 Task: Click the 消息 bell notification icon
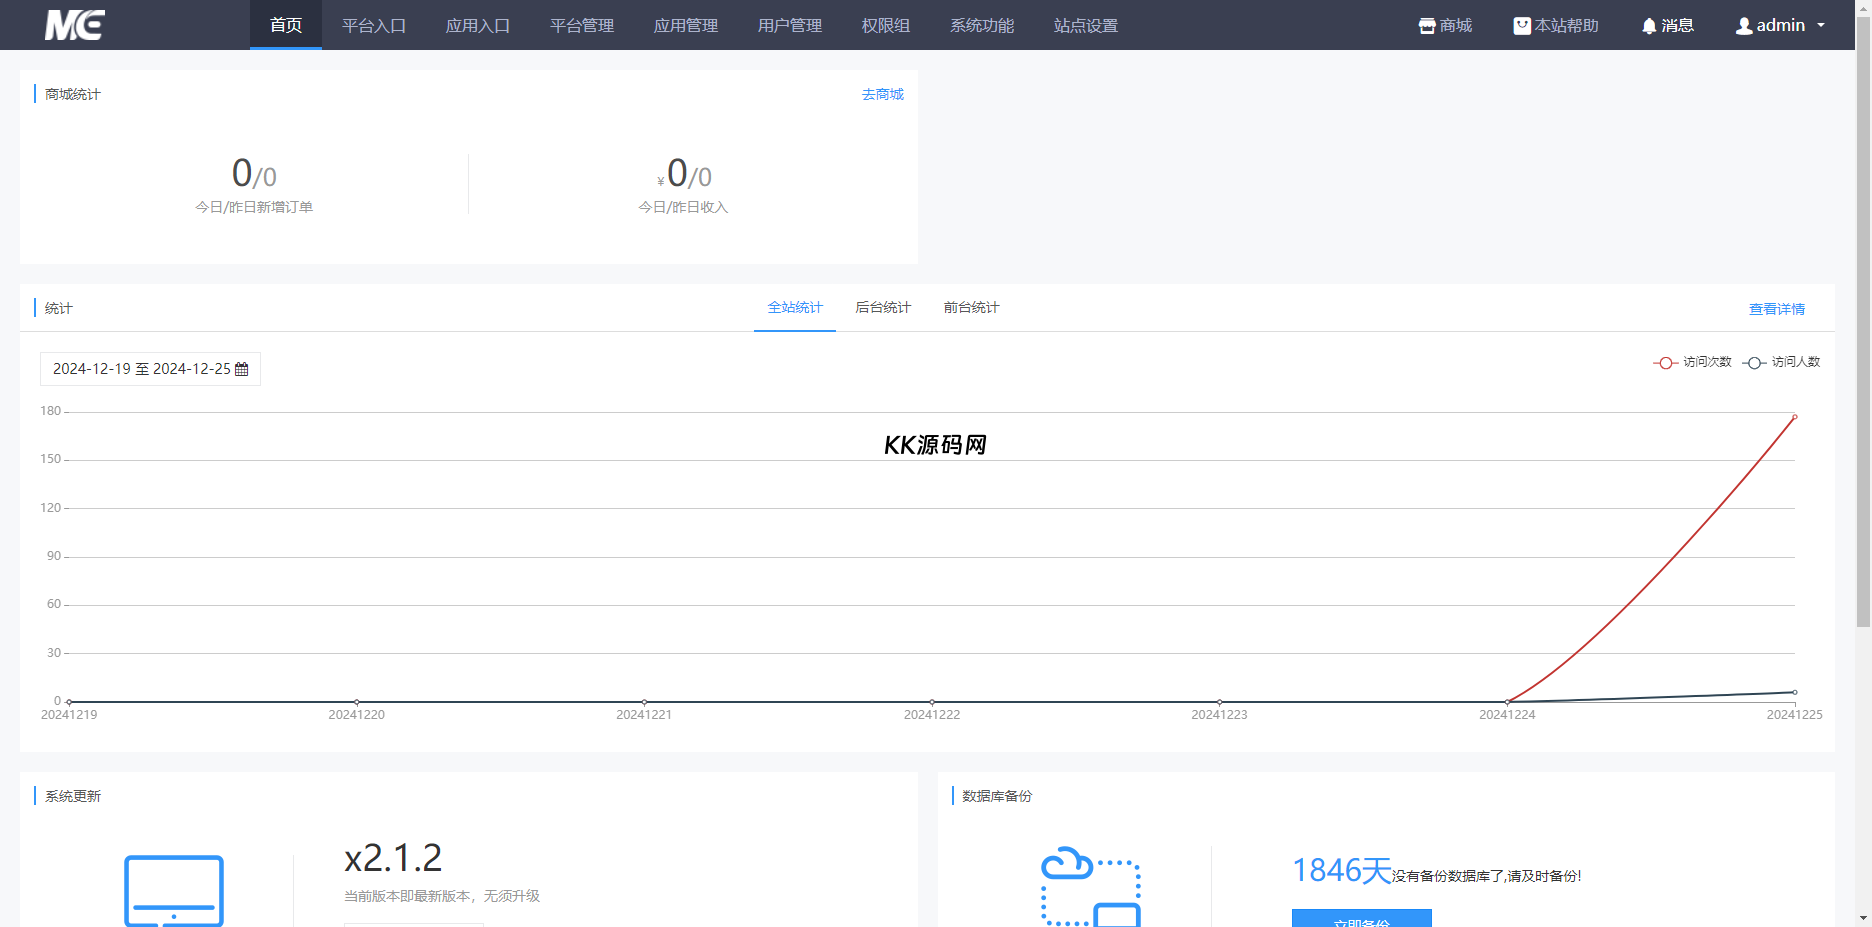click(1649, 26)
